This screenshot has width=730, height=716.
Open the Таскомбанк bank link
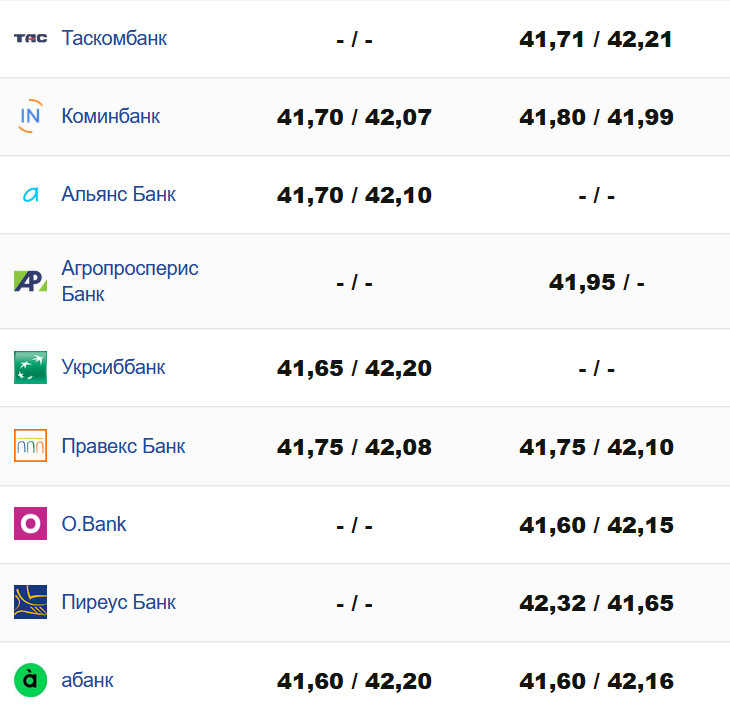tap(114, 38)
